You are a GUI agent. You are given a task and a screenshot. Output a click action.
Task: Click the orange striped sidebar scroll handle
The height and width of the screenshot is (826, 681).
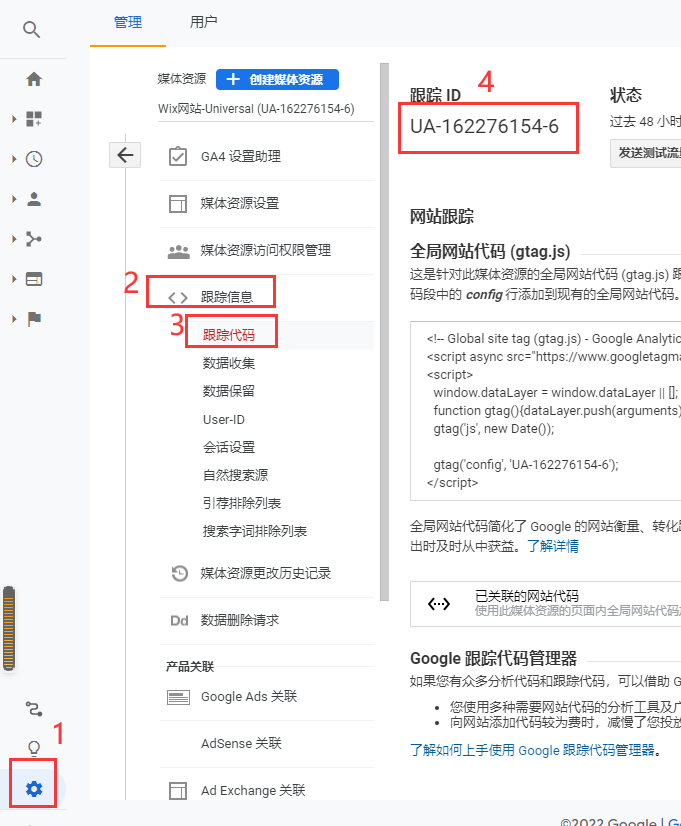click(x=9, y=628)
